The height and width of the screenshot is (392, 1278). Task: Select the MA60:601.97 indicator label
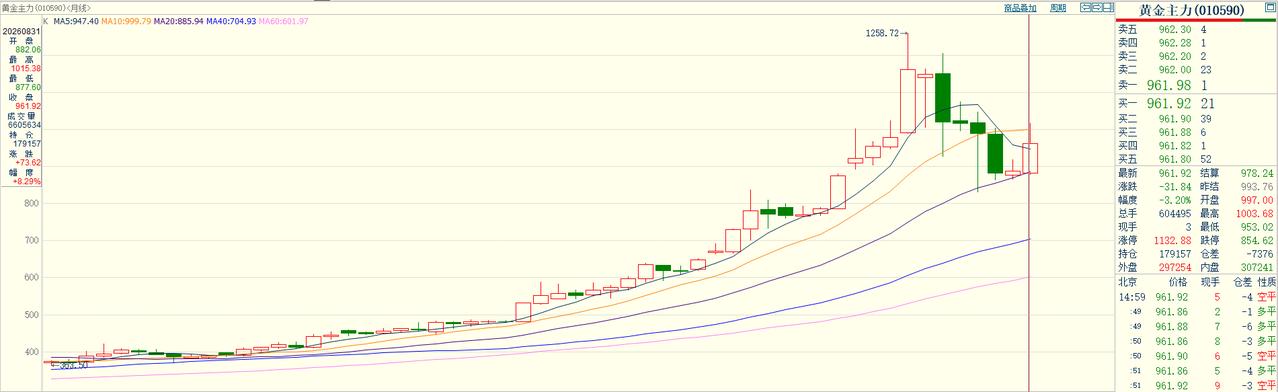tap(283, 21)
